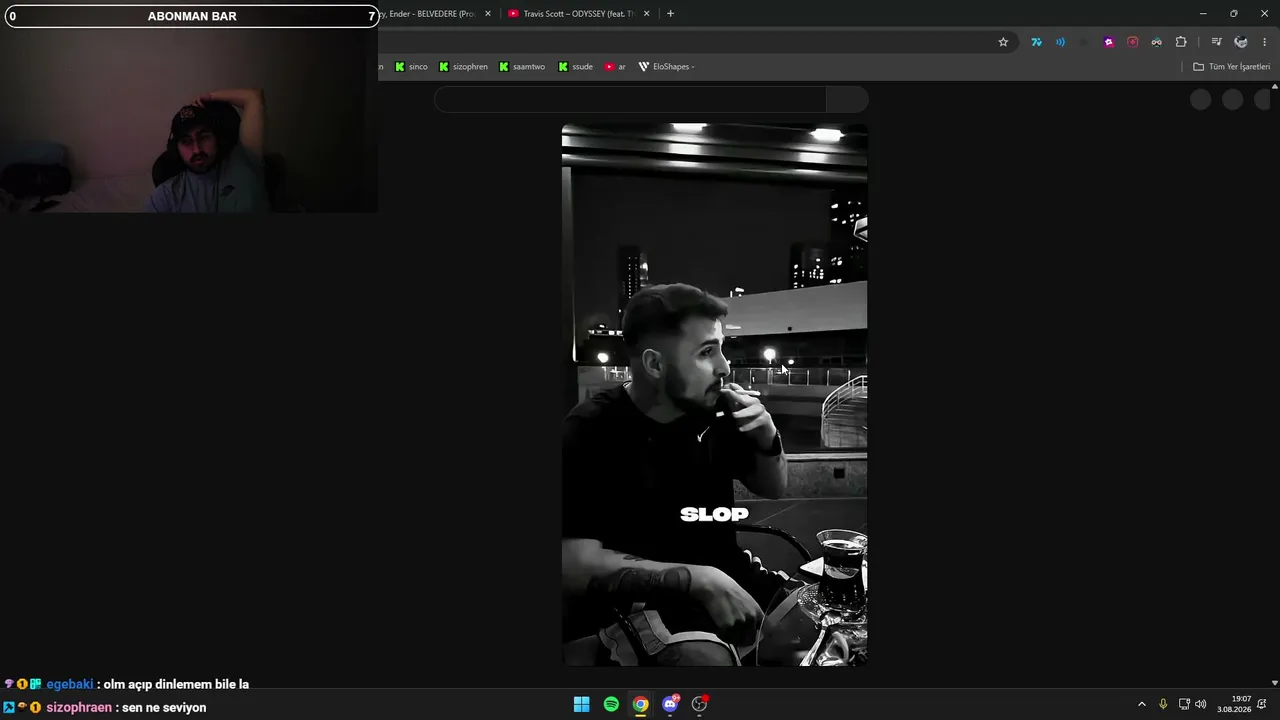This screenshot has height=720, width=1280.
Task: Click the page scrollbar down arrow
Action: pyautogui.click(x=1274, y=683)
